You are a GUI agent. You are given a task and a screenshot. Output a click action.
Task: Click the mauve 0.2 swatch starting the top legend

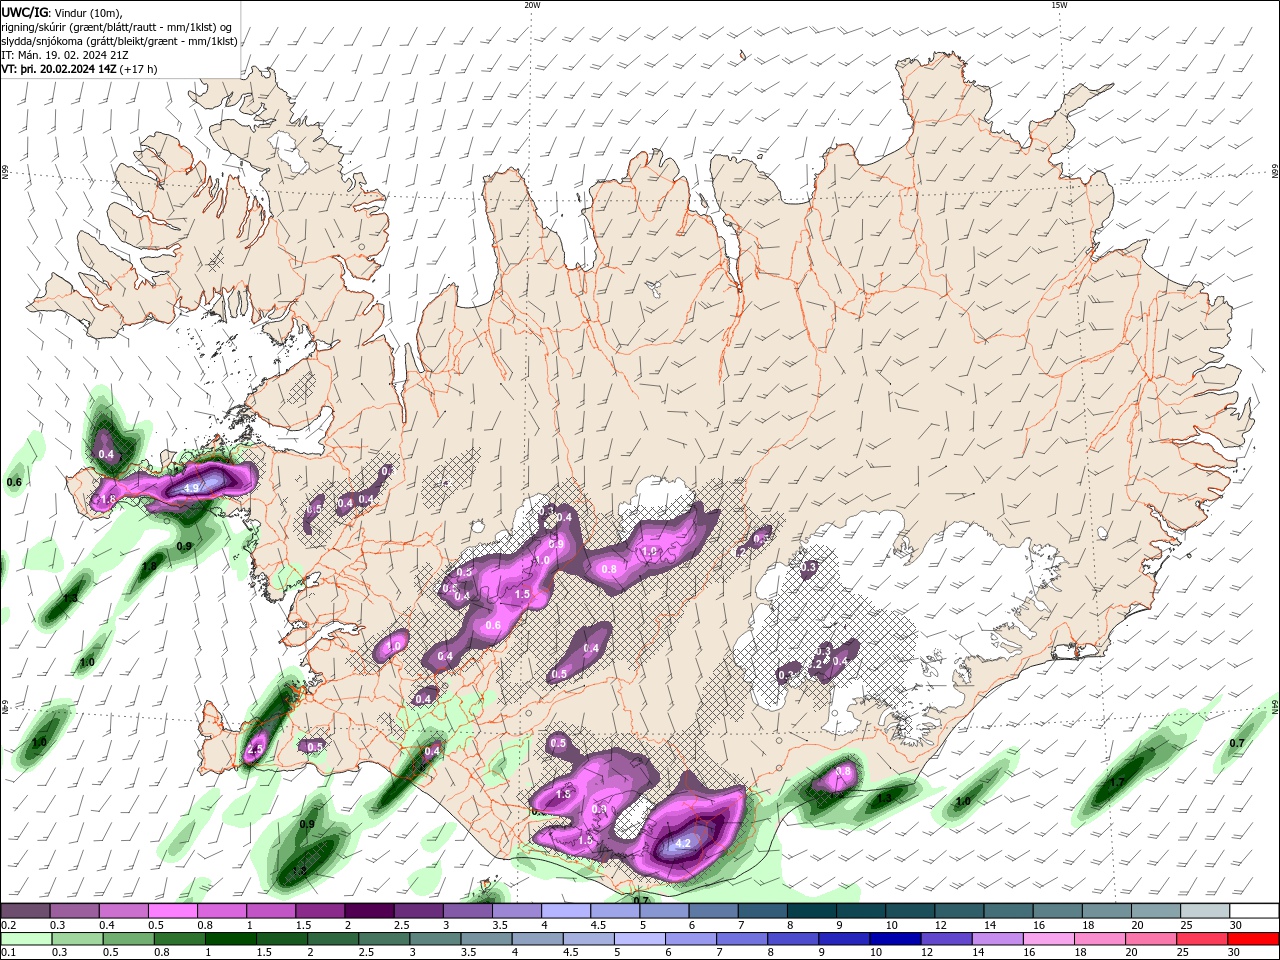click(25, 911)
